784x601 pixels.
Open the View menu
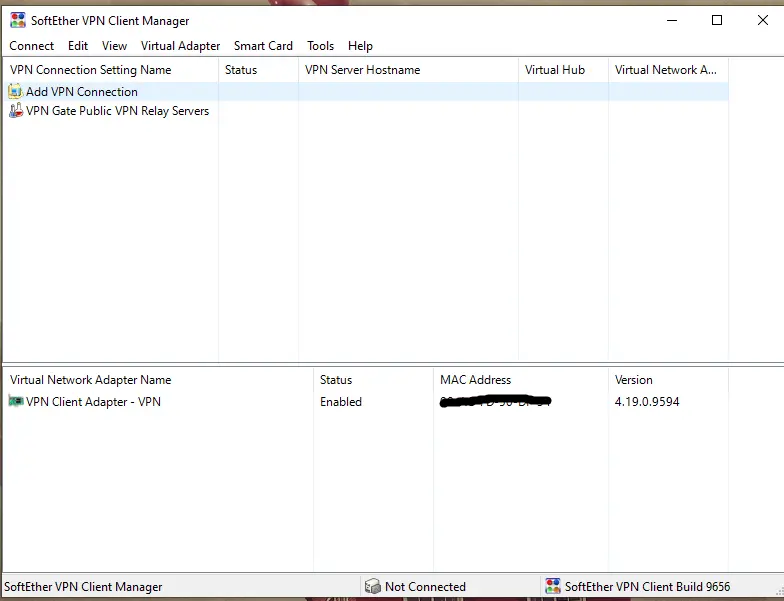tap(114, 46)
